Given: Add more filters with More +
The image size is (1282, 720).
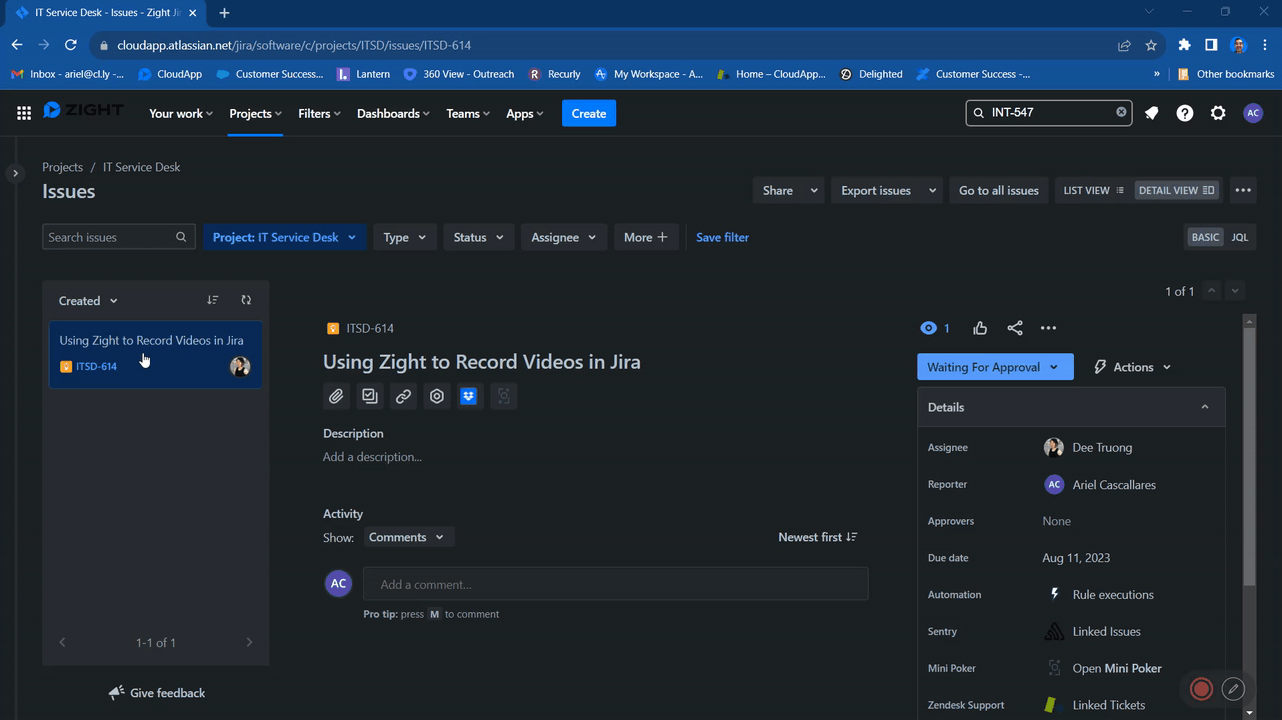Looking at the screenshot, I should (x=646, y=237).
